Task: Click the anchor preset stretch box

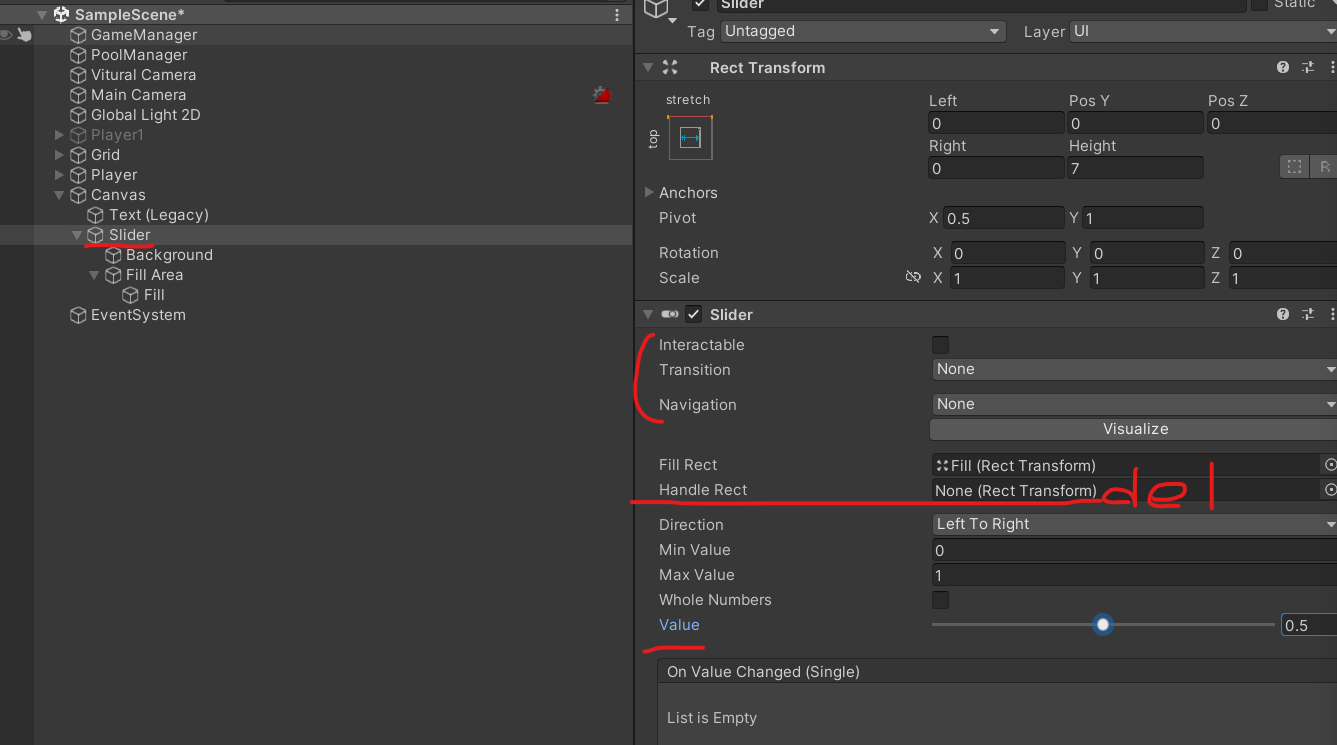Action: coord(690,138)
